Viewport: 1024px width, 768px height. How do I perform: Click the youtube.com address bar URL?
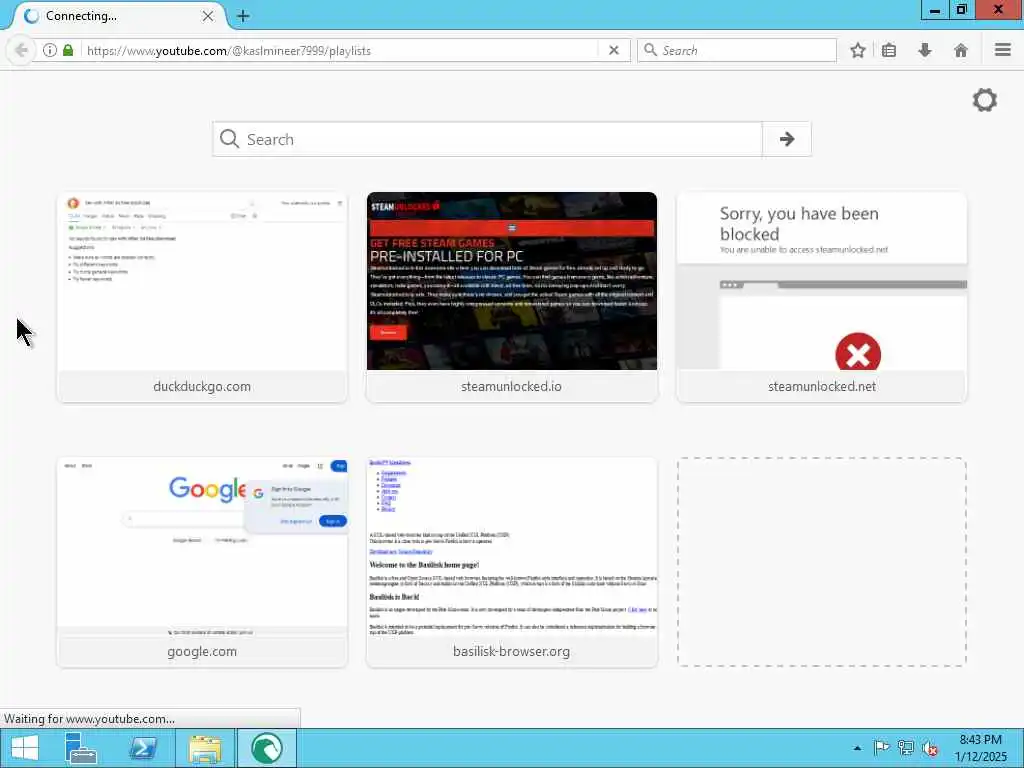click(229, 50)
